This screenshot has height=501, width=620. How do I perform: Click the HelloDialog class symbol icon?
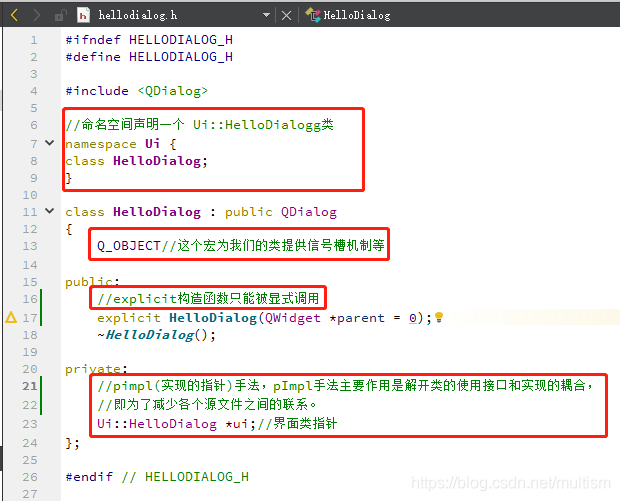pyautogui.click(x=313, y=15)
